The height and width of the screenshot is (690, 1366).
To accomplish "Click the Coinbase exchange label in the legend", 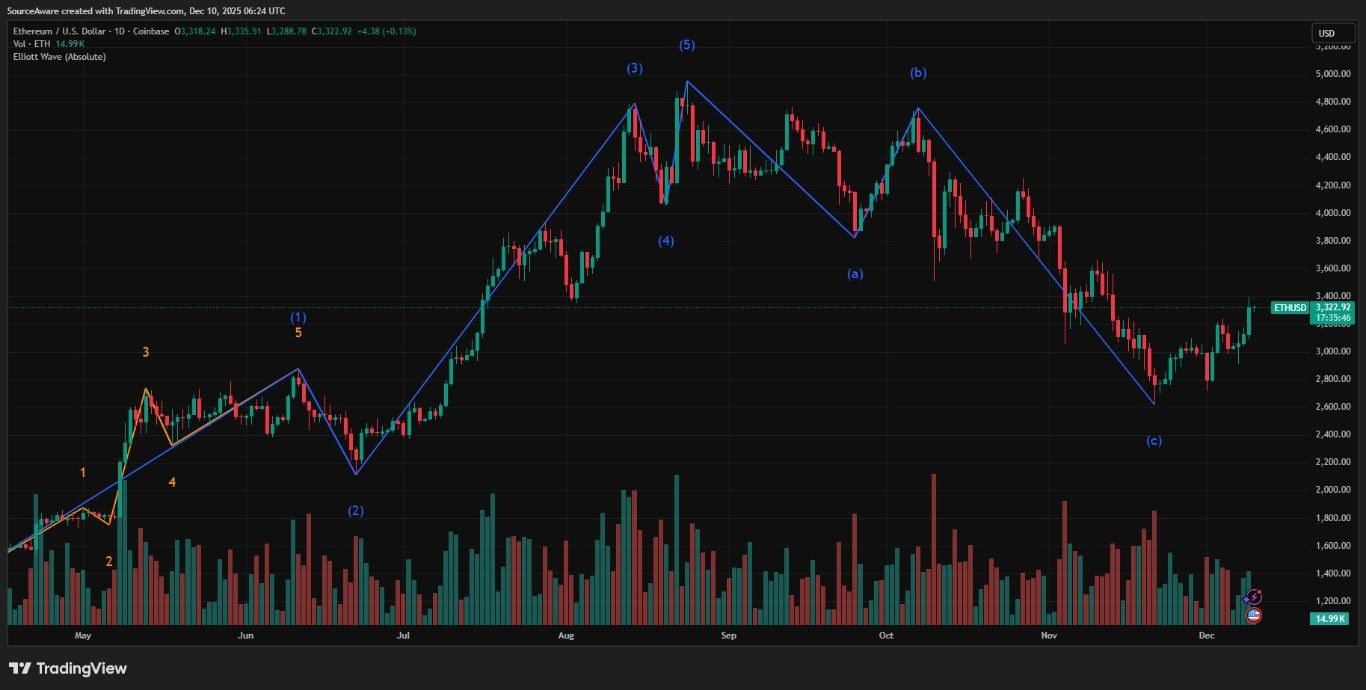I will pyautogui.click(x=152, y=31).
